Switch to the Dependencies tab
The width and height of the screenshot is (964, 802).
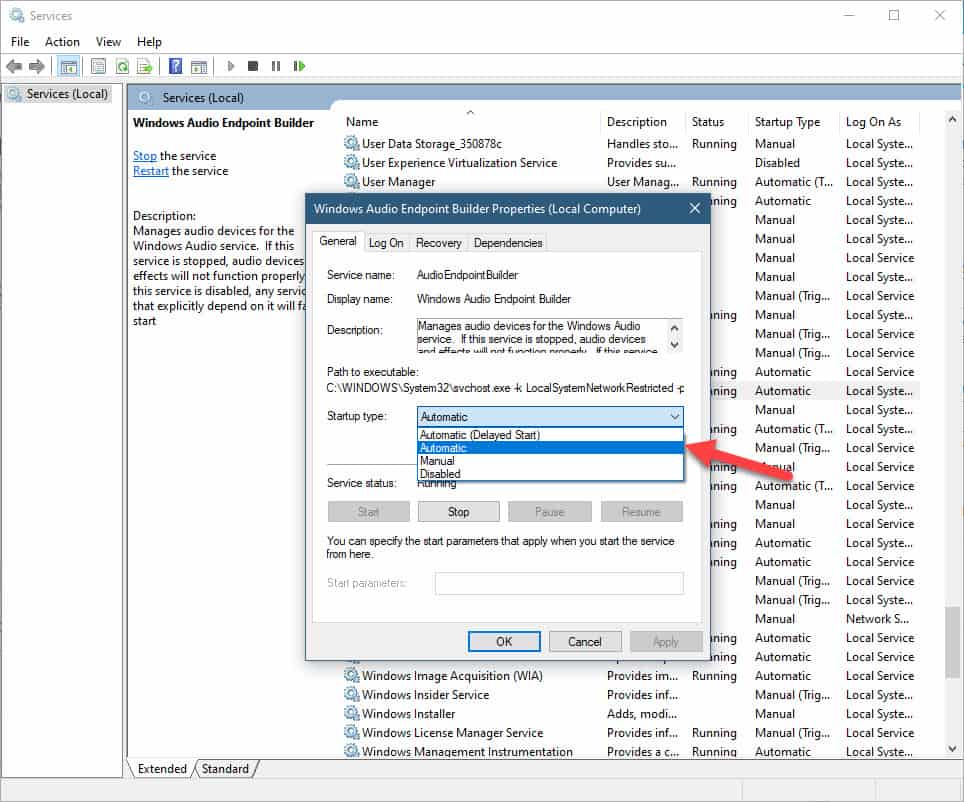point(507,242)
